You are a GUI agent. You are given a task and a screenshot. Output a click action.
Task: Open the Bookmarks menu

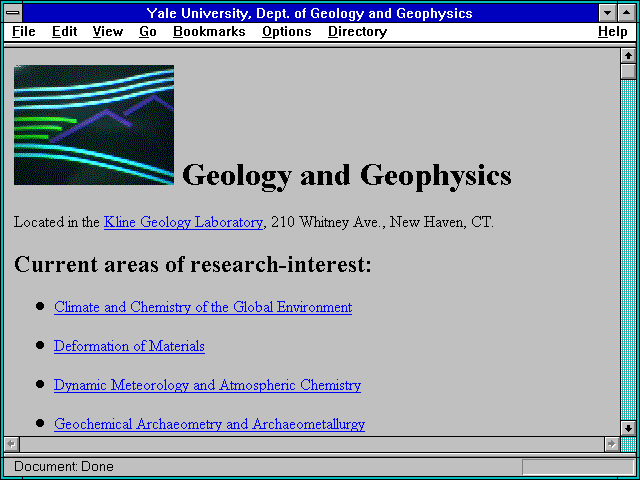tap(209, 31)
